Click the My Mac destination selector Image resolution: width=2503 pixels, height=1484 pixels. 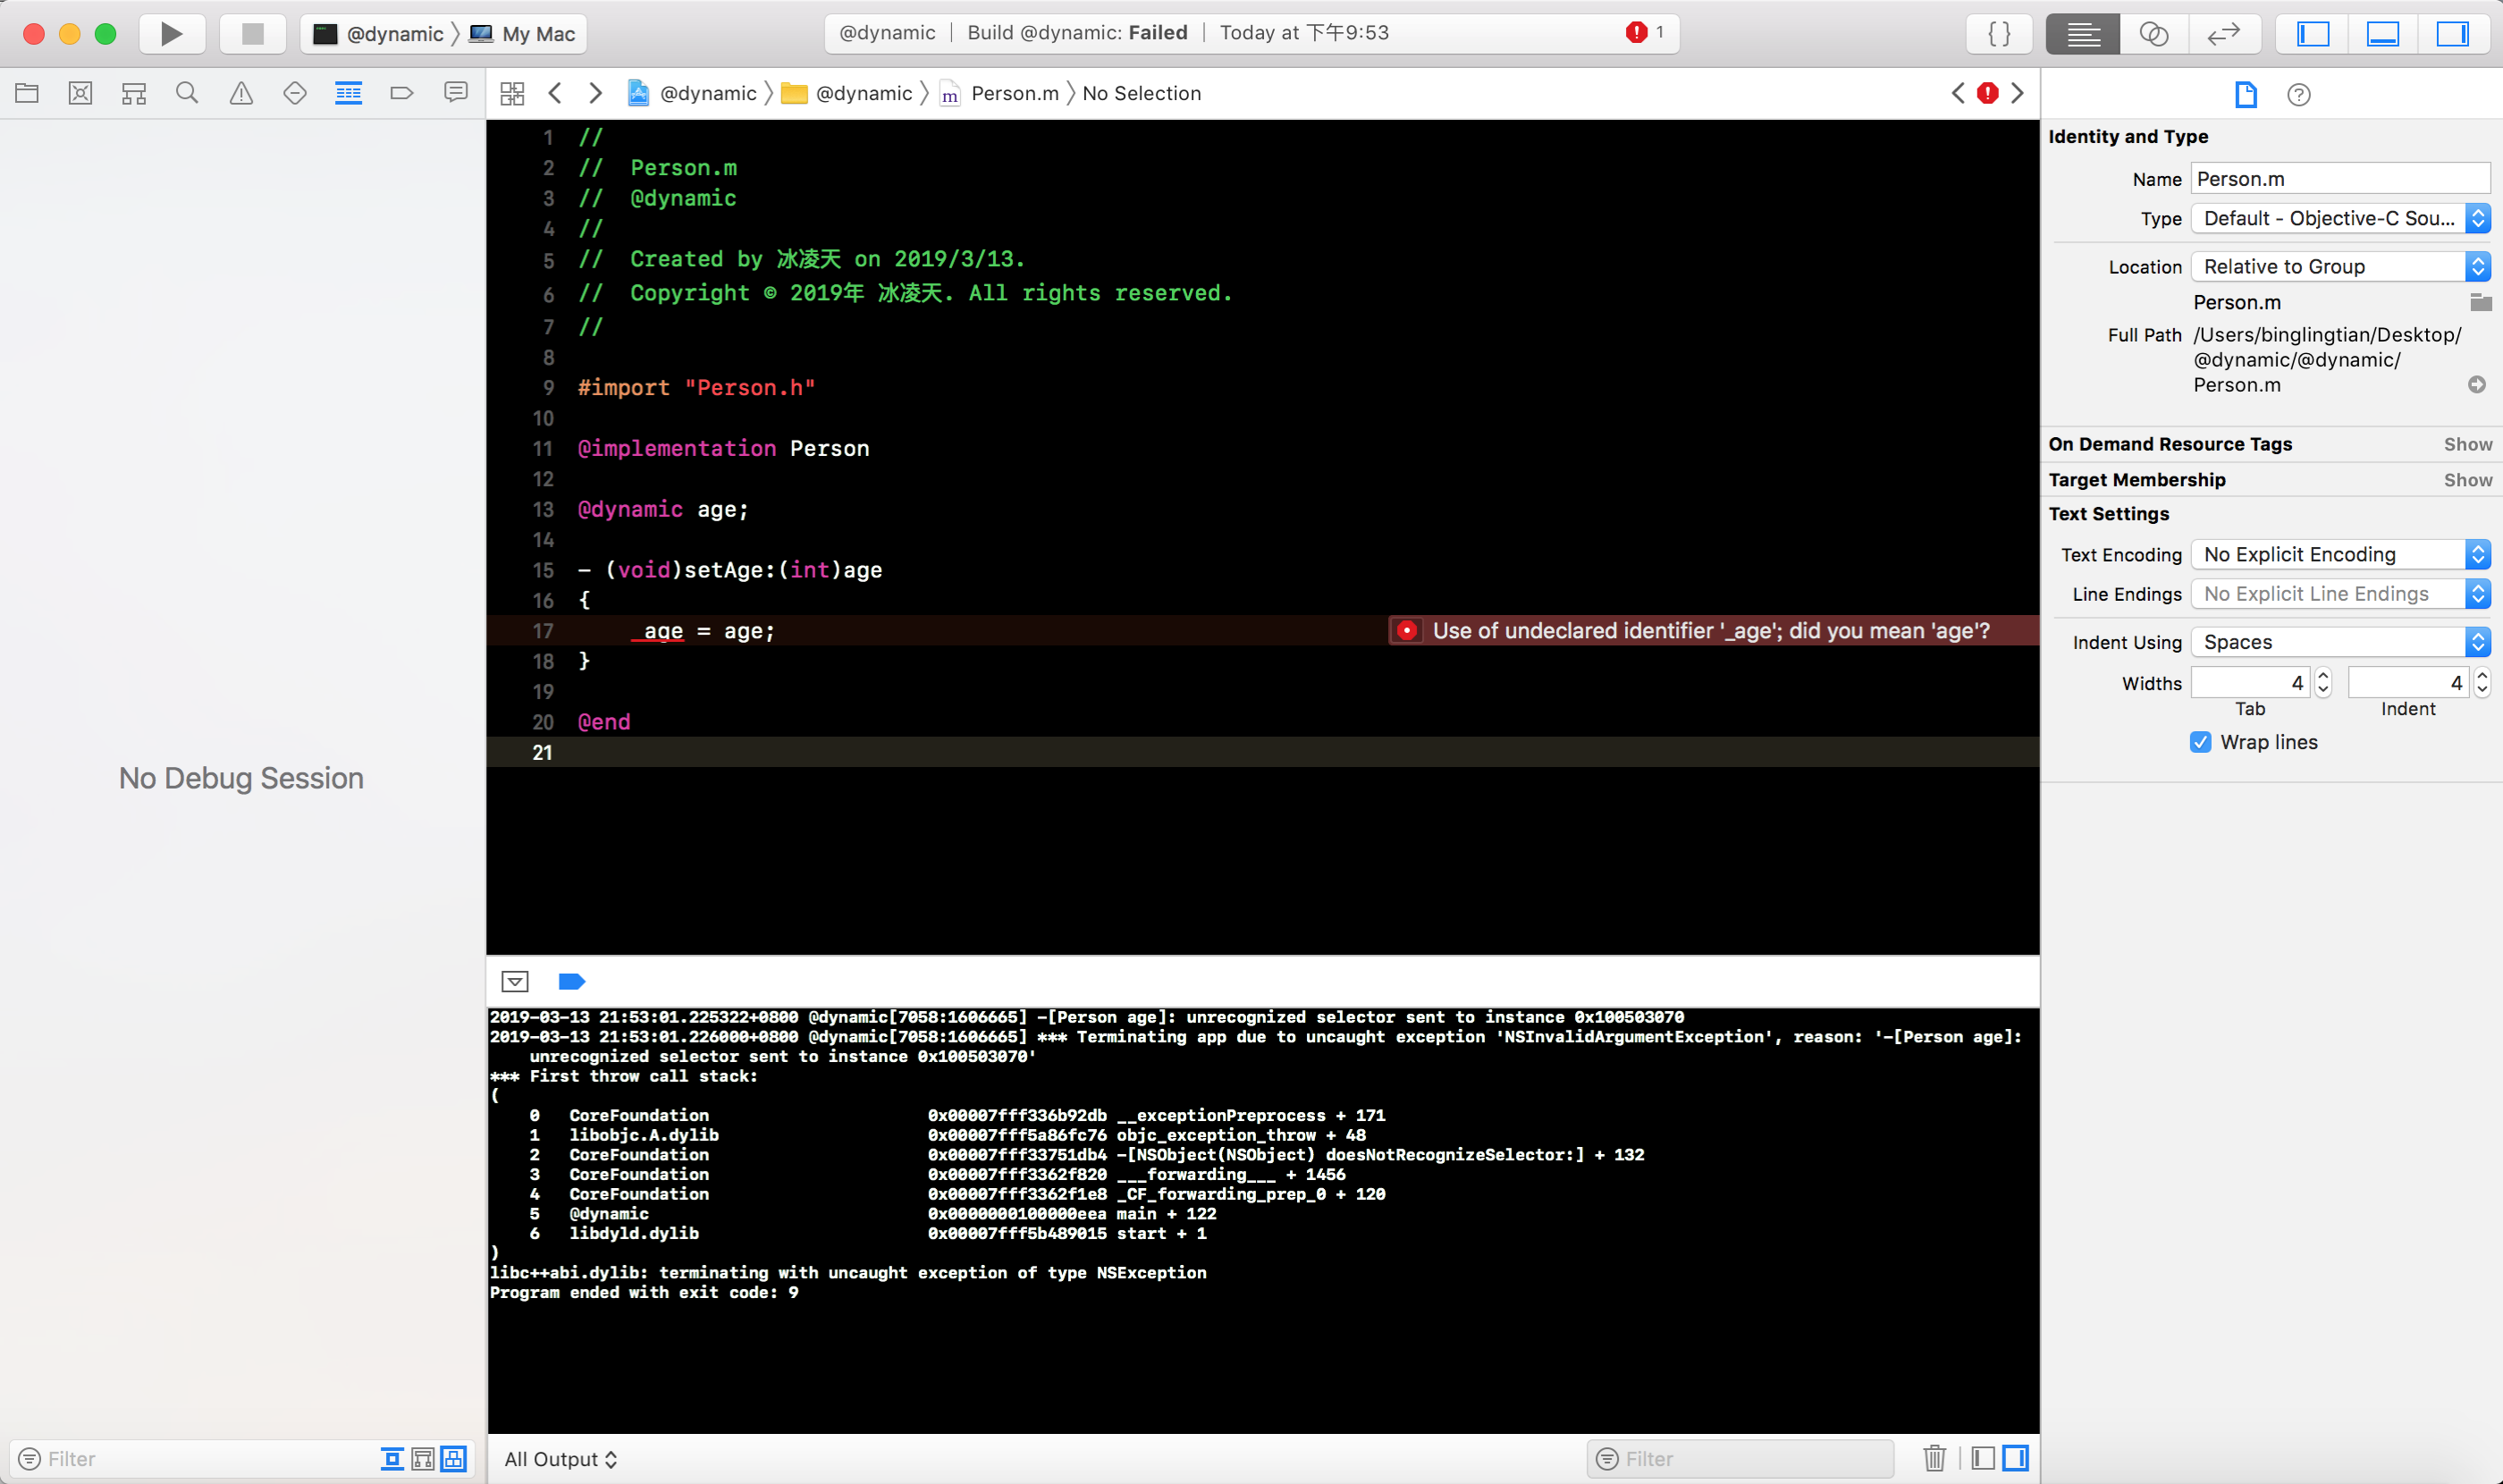tap(537, 33)
